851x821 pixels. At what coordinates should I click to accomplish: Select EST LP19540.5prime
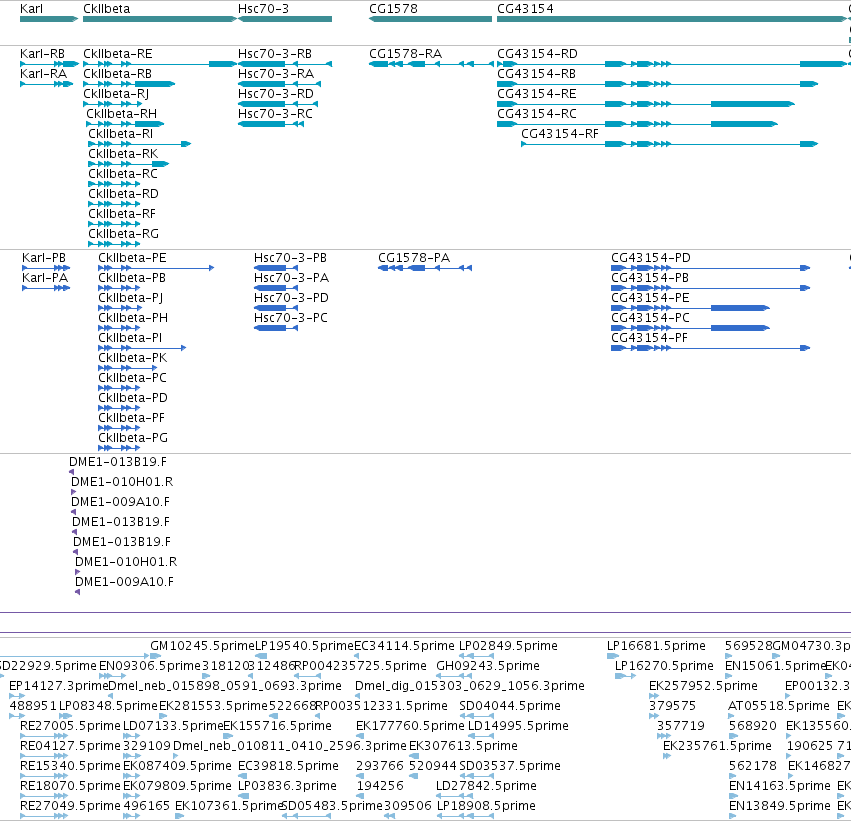[x=304, y=646]
